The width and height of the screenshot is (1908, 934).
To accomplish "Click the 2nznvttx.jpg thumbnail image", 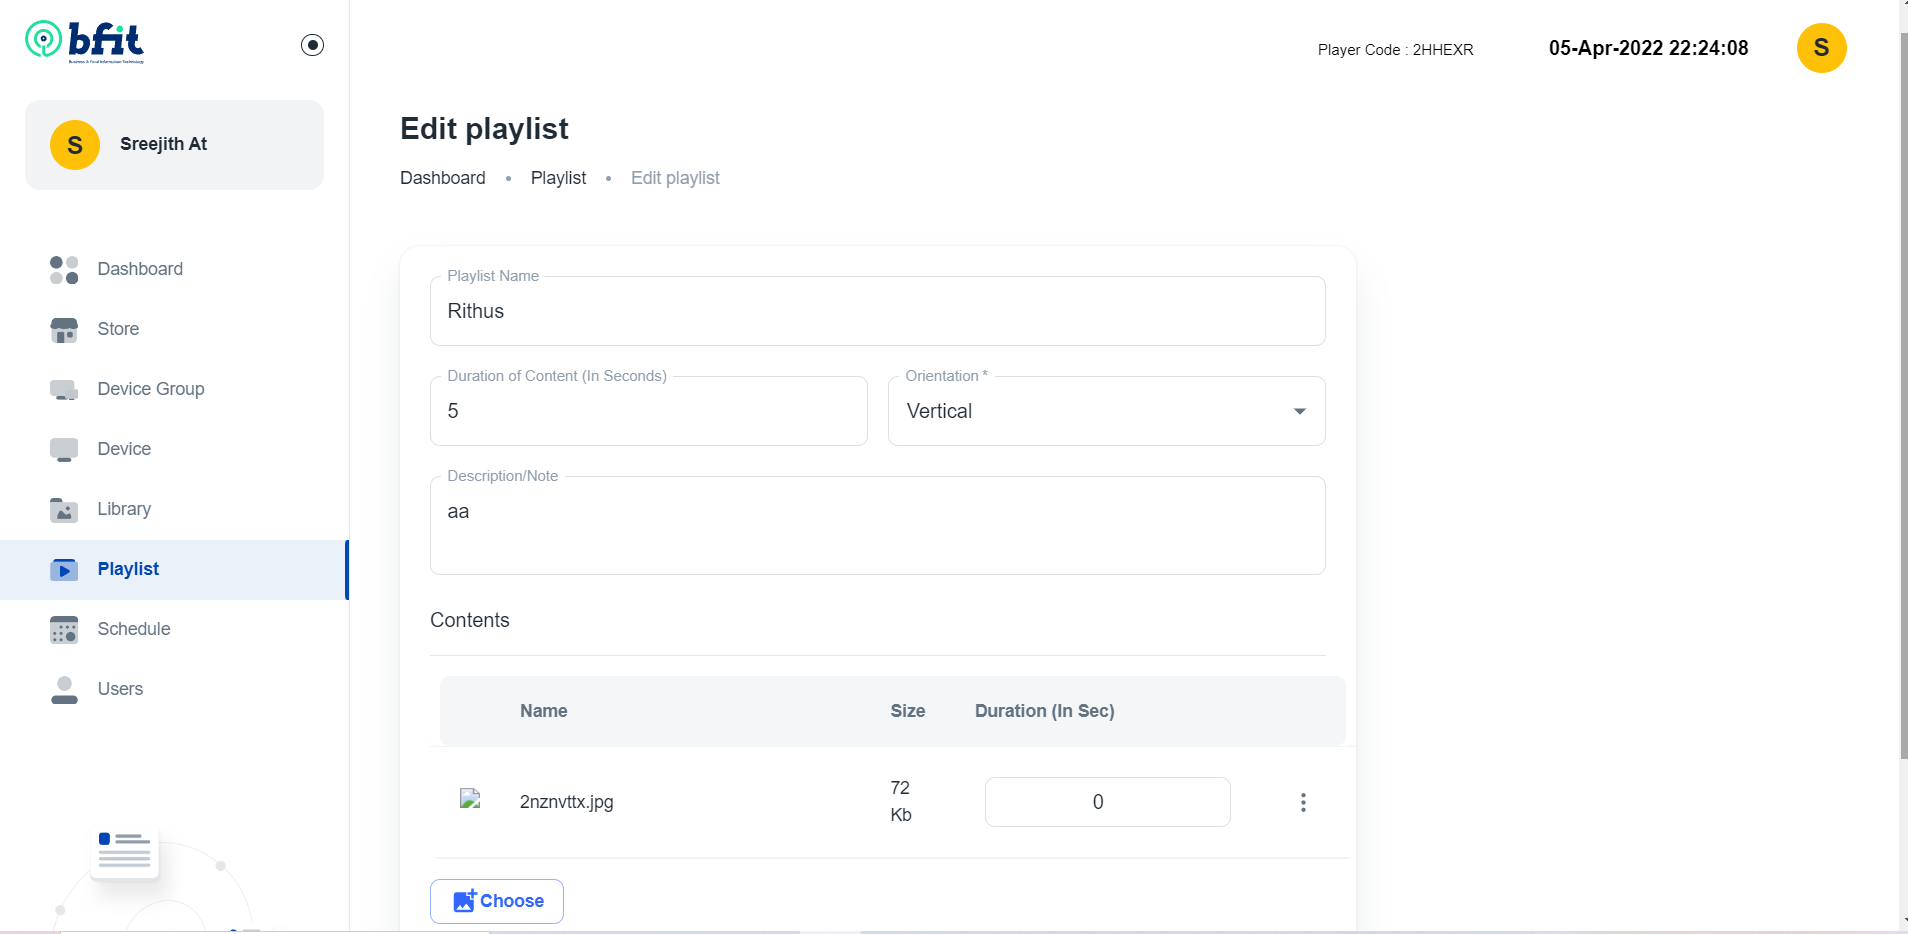I will [x=470, y=798].
